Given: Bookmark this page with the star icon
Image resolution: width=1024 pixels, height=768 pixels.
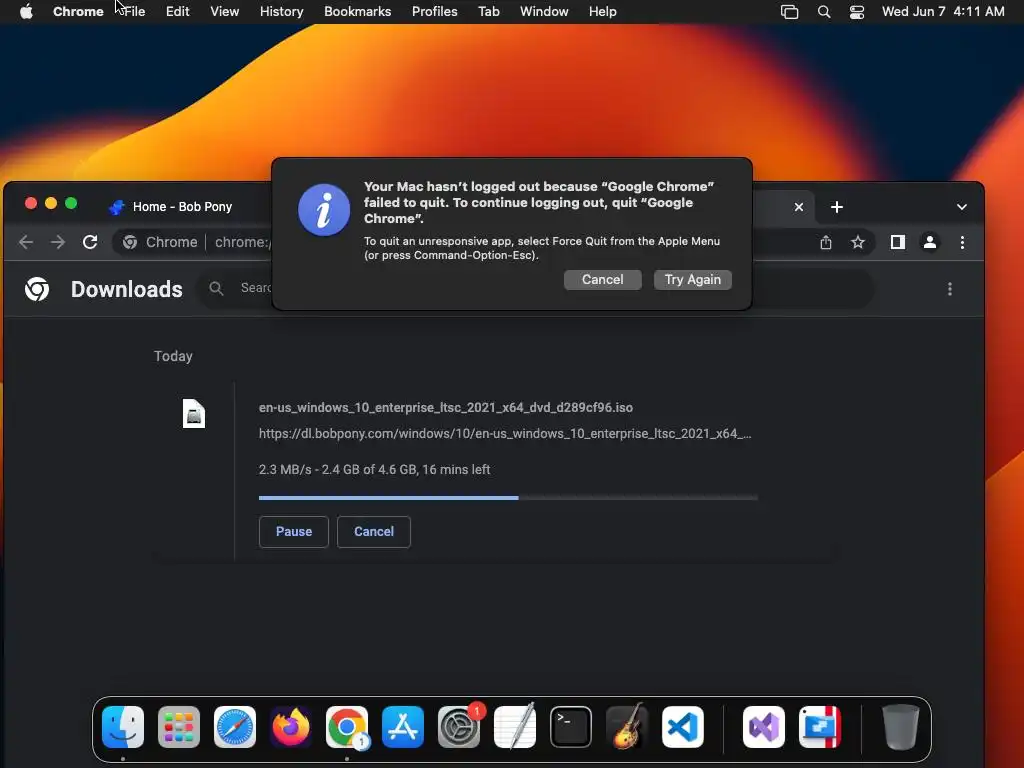Looking at the screenshot, I should (x=857, y=242).
